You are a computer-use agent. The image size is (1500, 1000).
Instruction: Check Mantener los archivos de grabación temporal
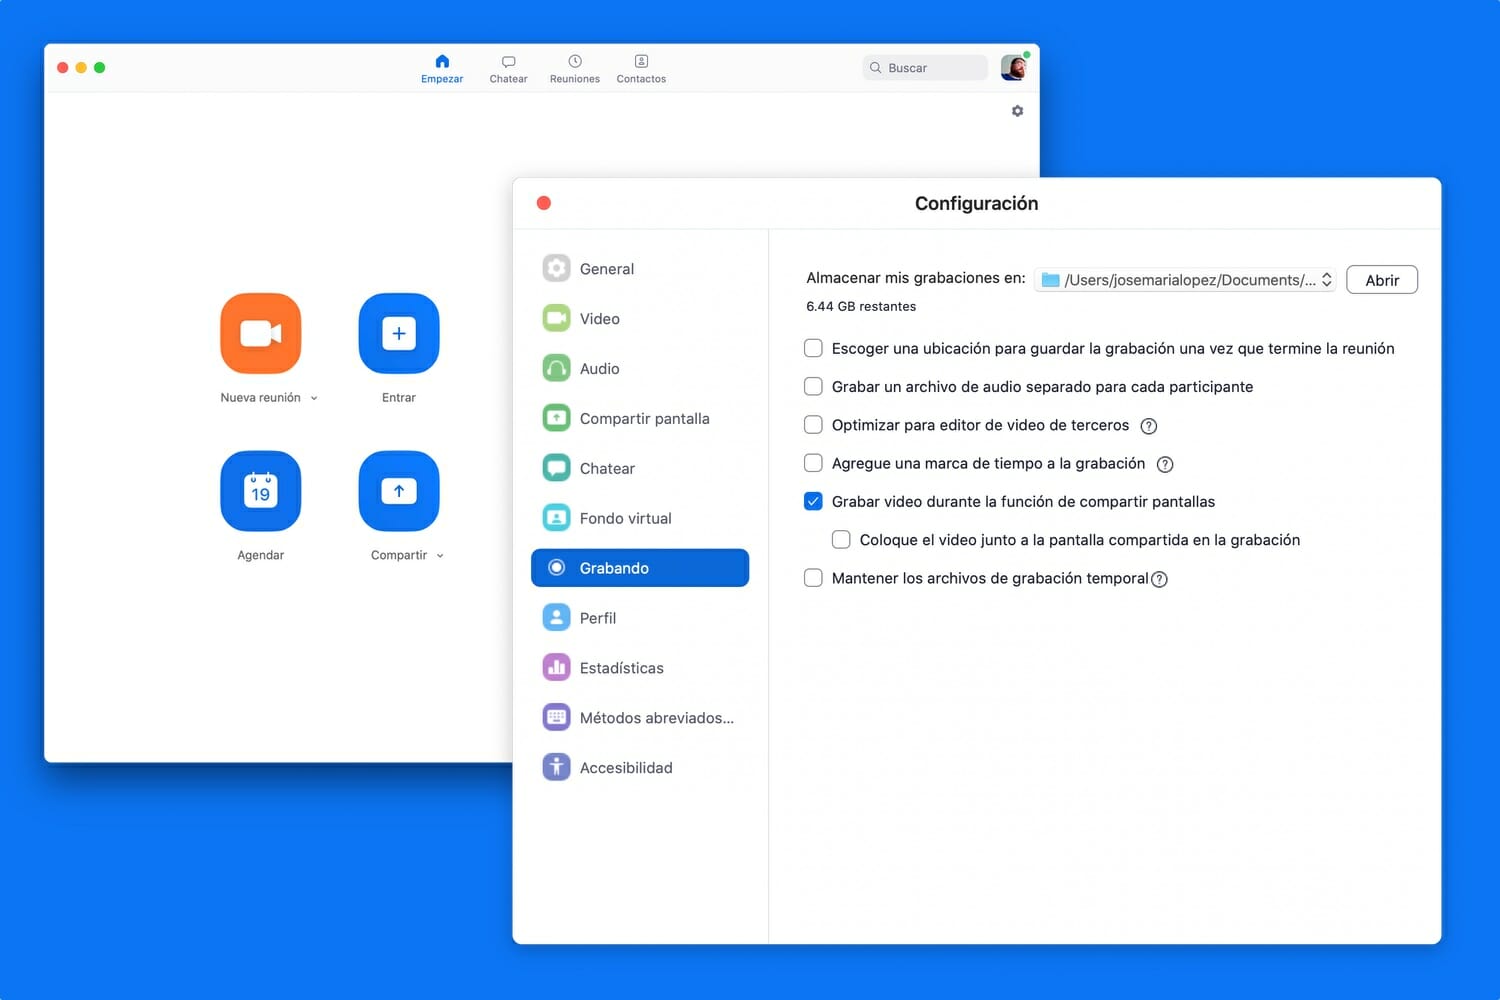pyautogui.click(x=813, y=578)
